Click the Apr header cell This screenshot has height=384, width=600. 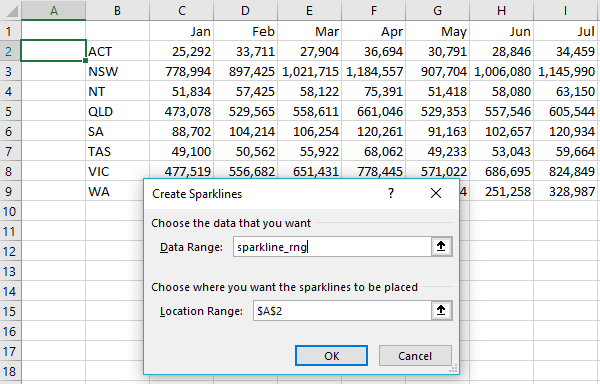point(374,31)
